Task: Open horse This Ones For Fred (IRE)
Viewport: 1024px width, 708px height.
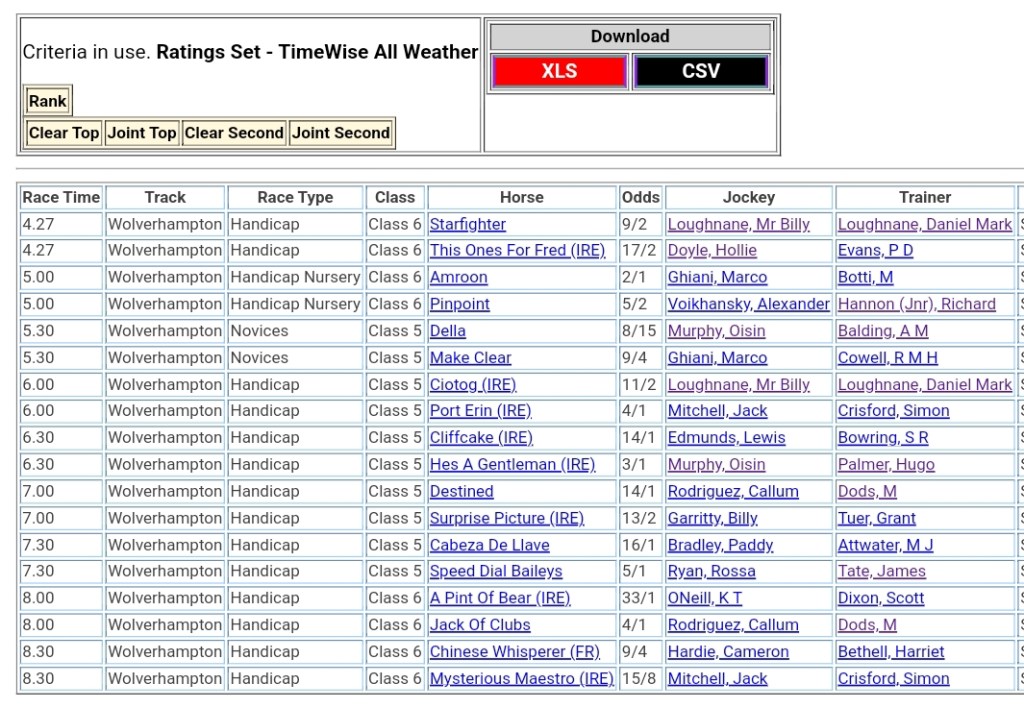Action: 517,251
